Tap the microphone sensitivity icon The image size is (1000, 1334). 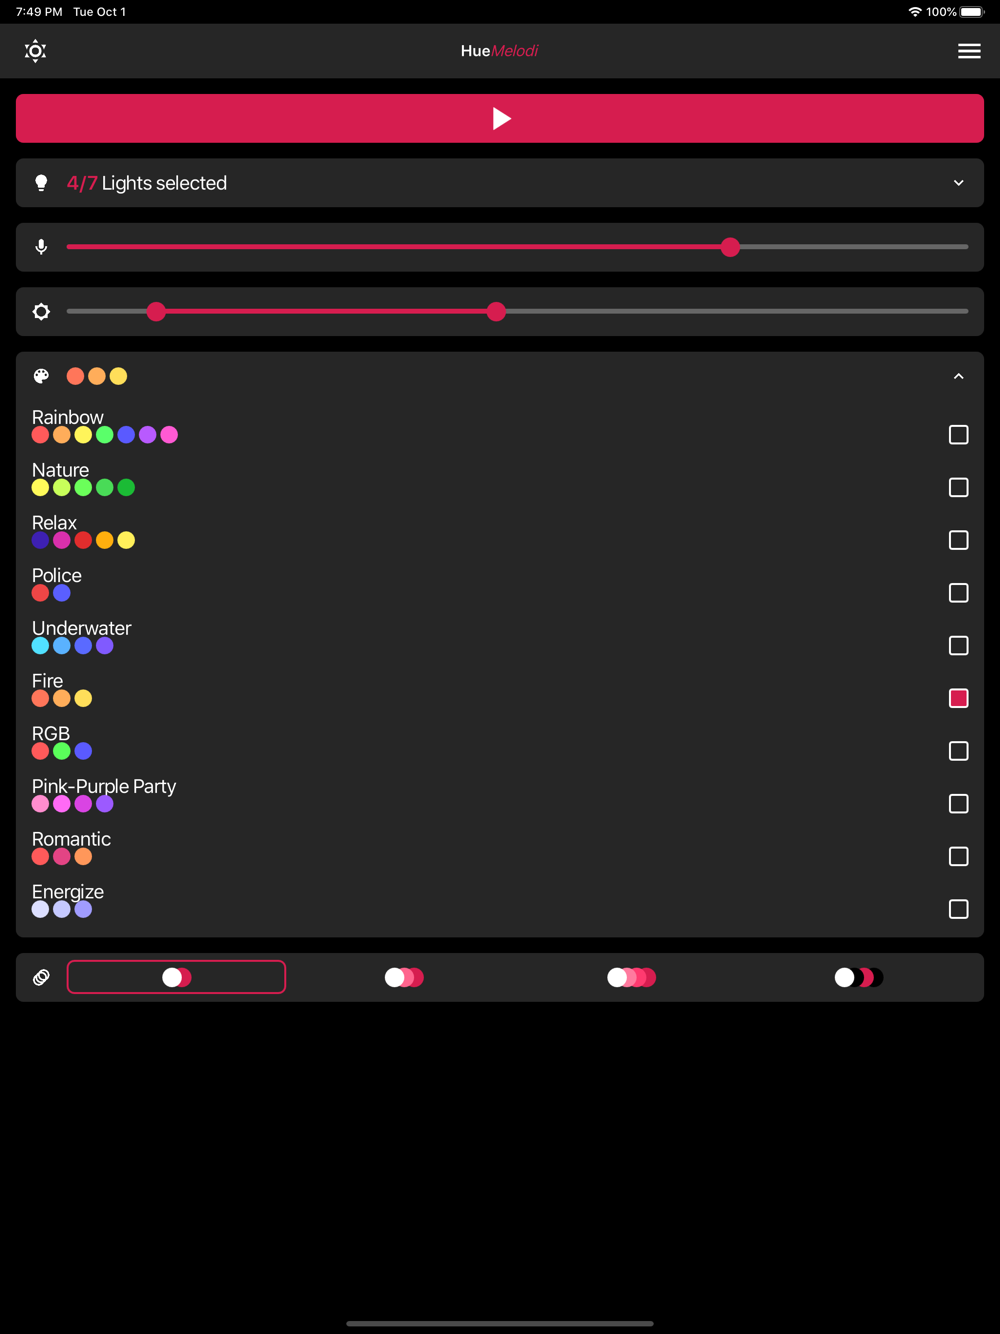[x=41, y=247]
